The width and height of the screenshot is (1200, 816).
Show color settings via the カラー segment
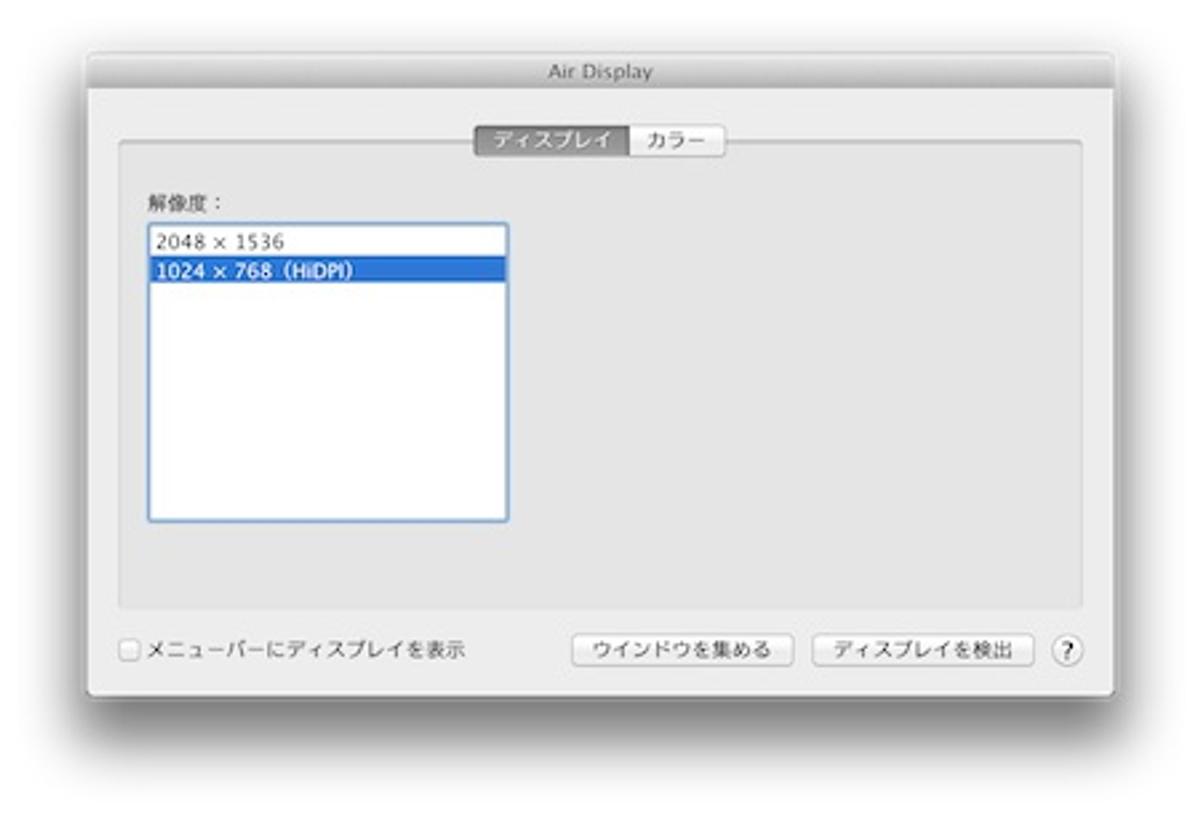[676, 141]
